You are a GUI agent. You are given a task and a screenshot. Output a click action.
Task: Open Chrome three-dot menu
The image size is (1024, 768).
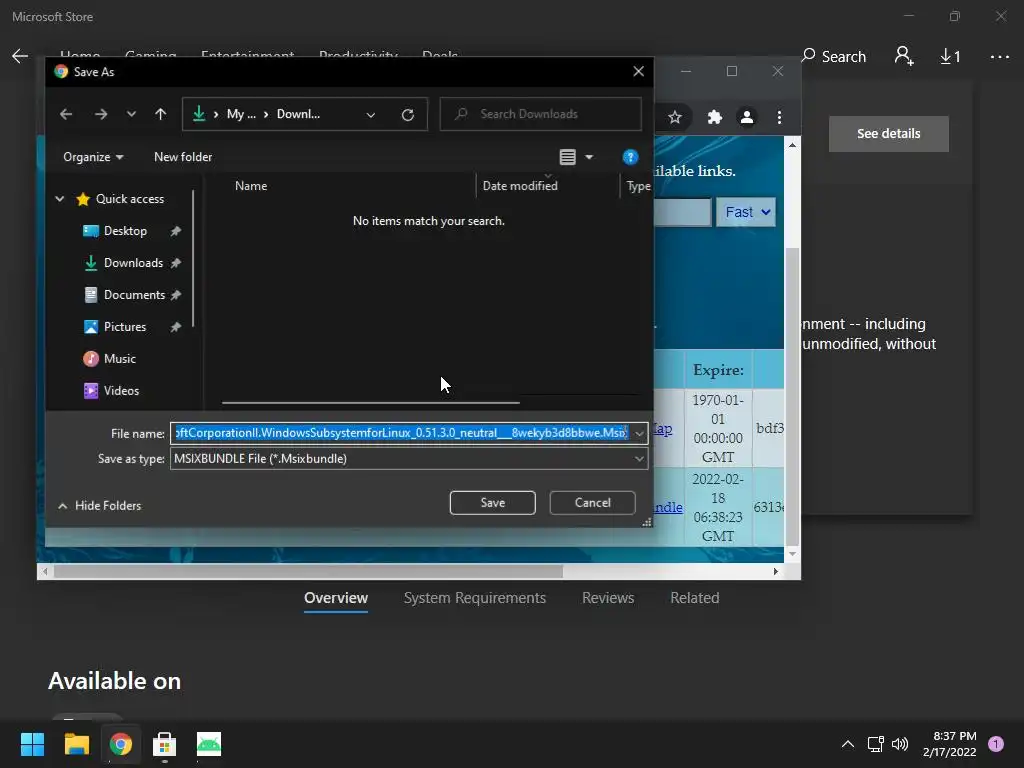(779, 117)
